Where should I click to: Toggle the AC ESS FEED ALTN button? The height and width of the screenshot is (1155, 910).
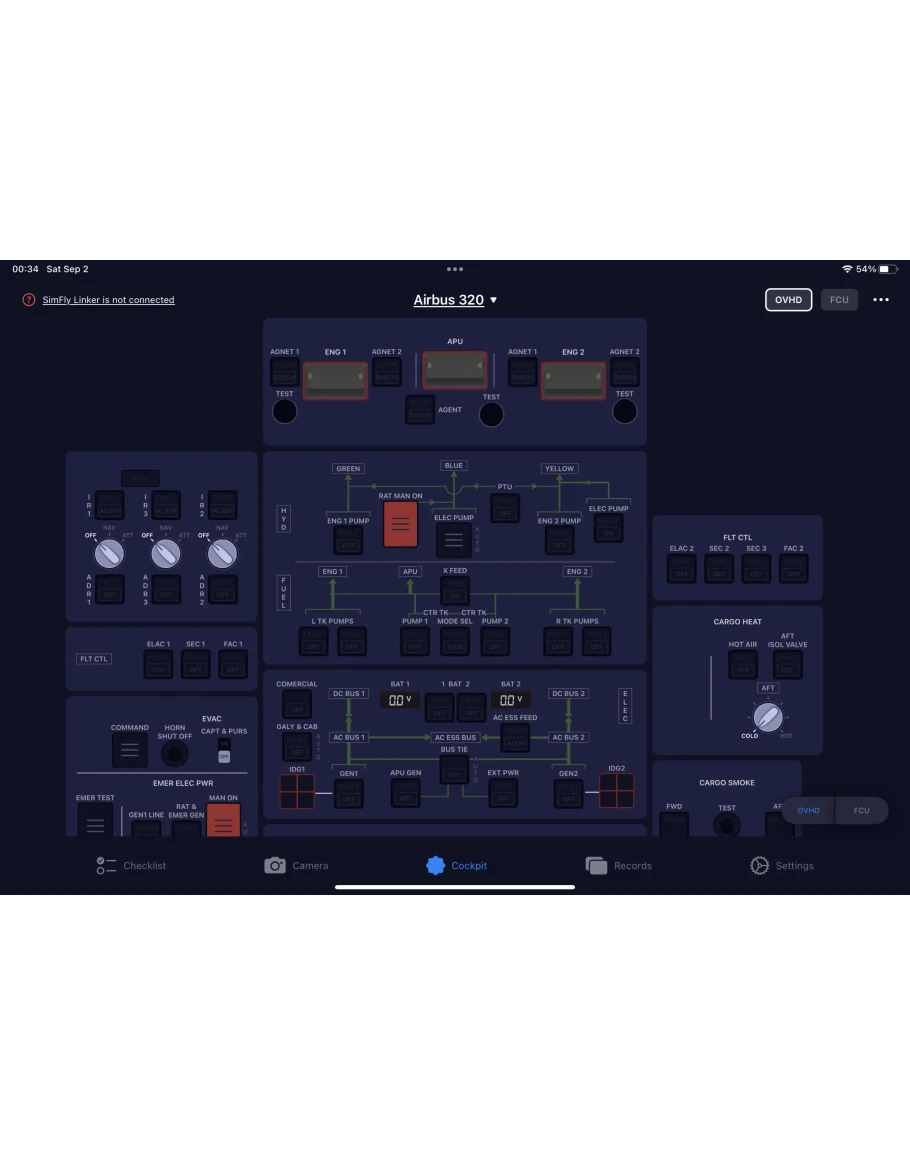pyautogui.click(x=515, y=737)
